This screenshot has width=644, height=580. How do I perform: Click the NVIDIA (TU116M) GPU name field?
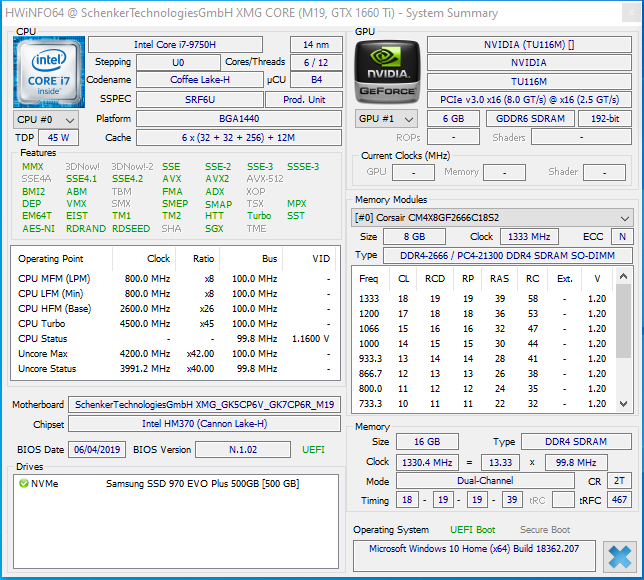(529, 44)
